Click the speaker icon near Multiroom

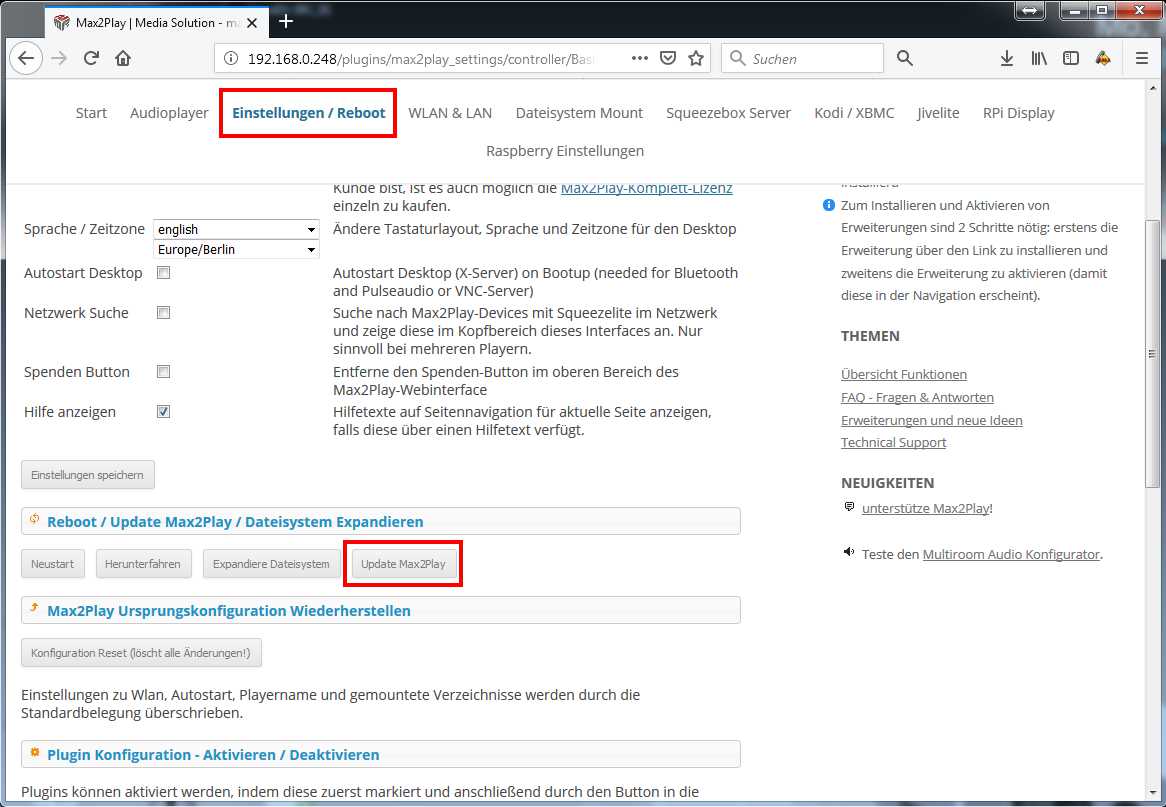click(x=849, y=552)
